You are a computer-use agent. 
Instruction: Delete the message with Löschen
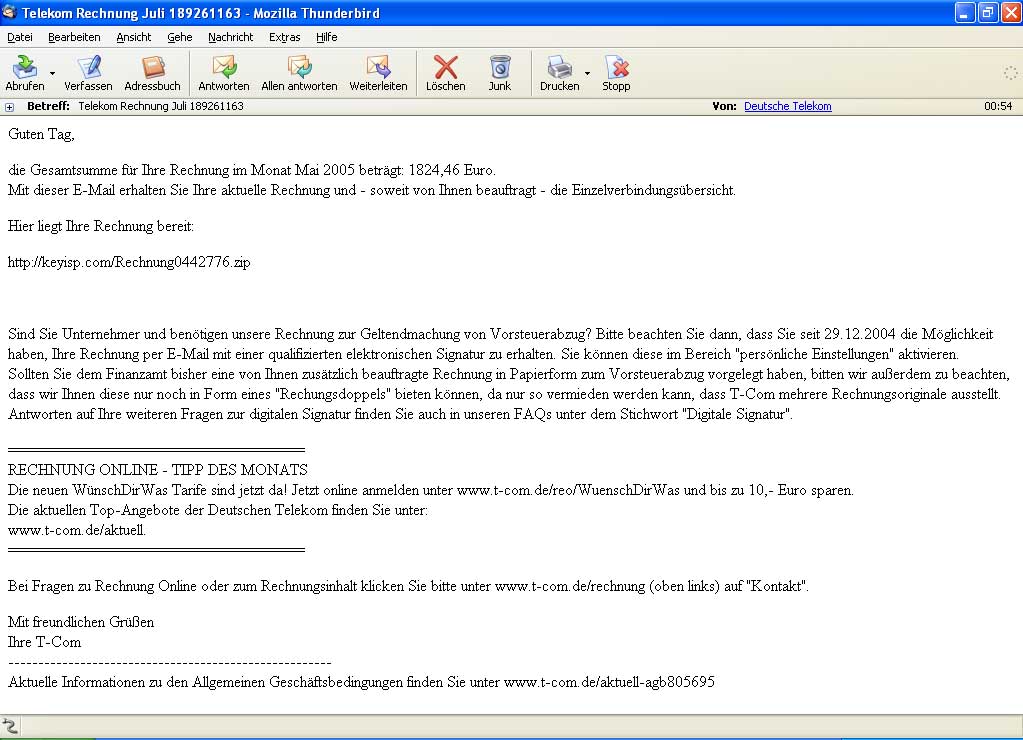[446, 72]
